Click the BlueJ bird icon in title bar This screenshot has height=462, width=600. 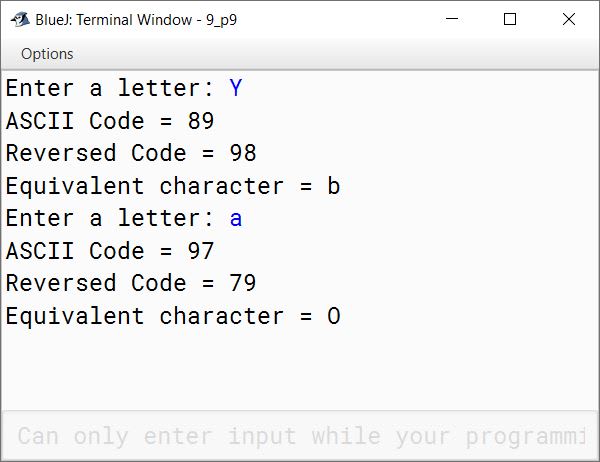(x=20, y=20)
